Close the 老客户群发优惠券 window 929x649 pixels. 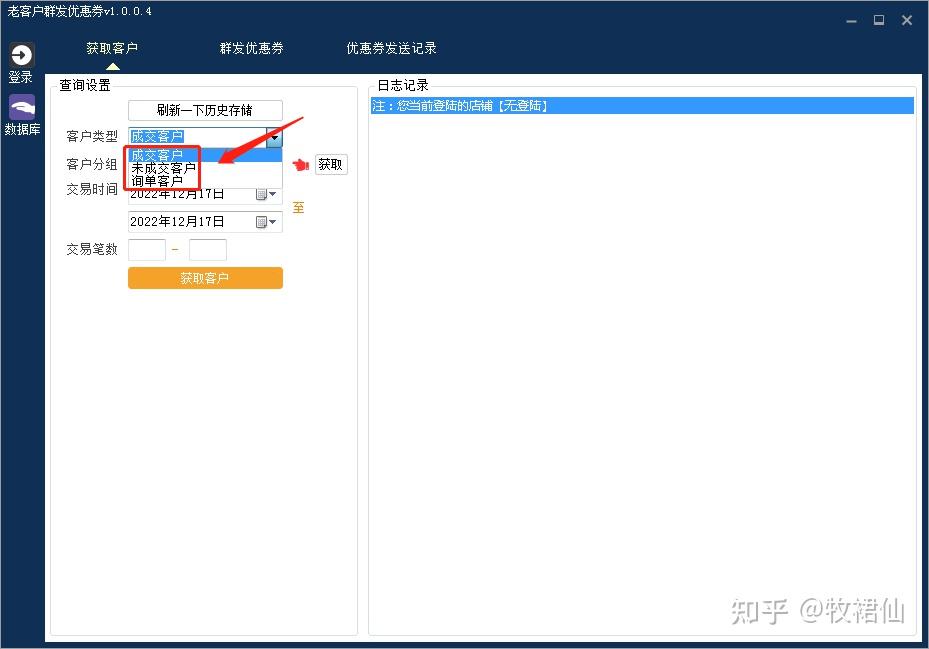[907, 20]
